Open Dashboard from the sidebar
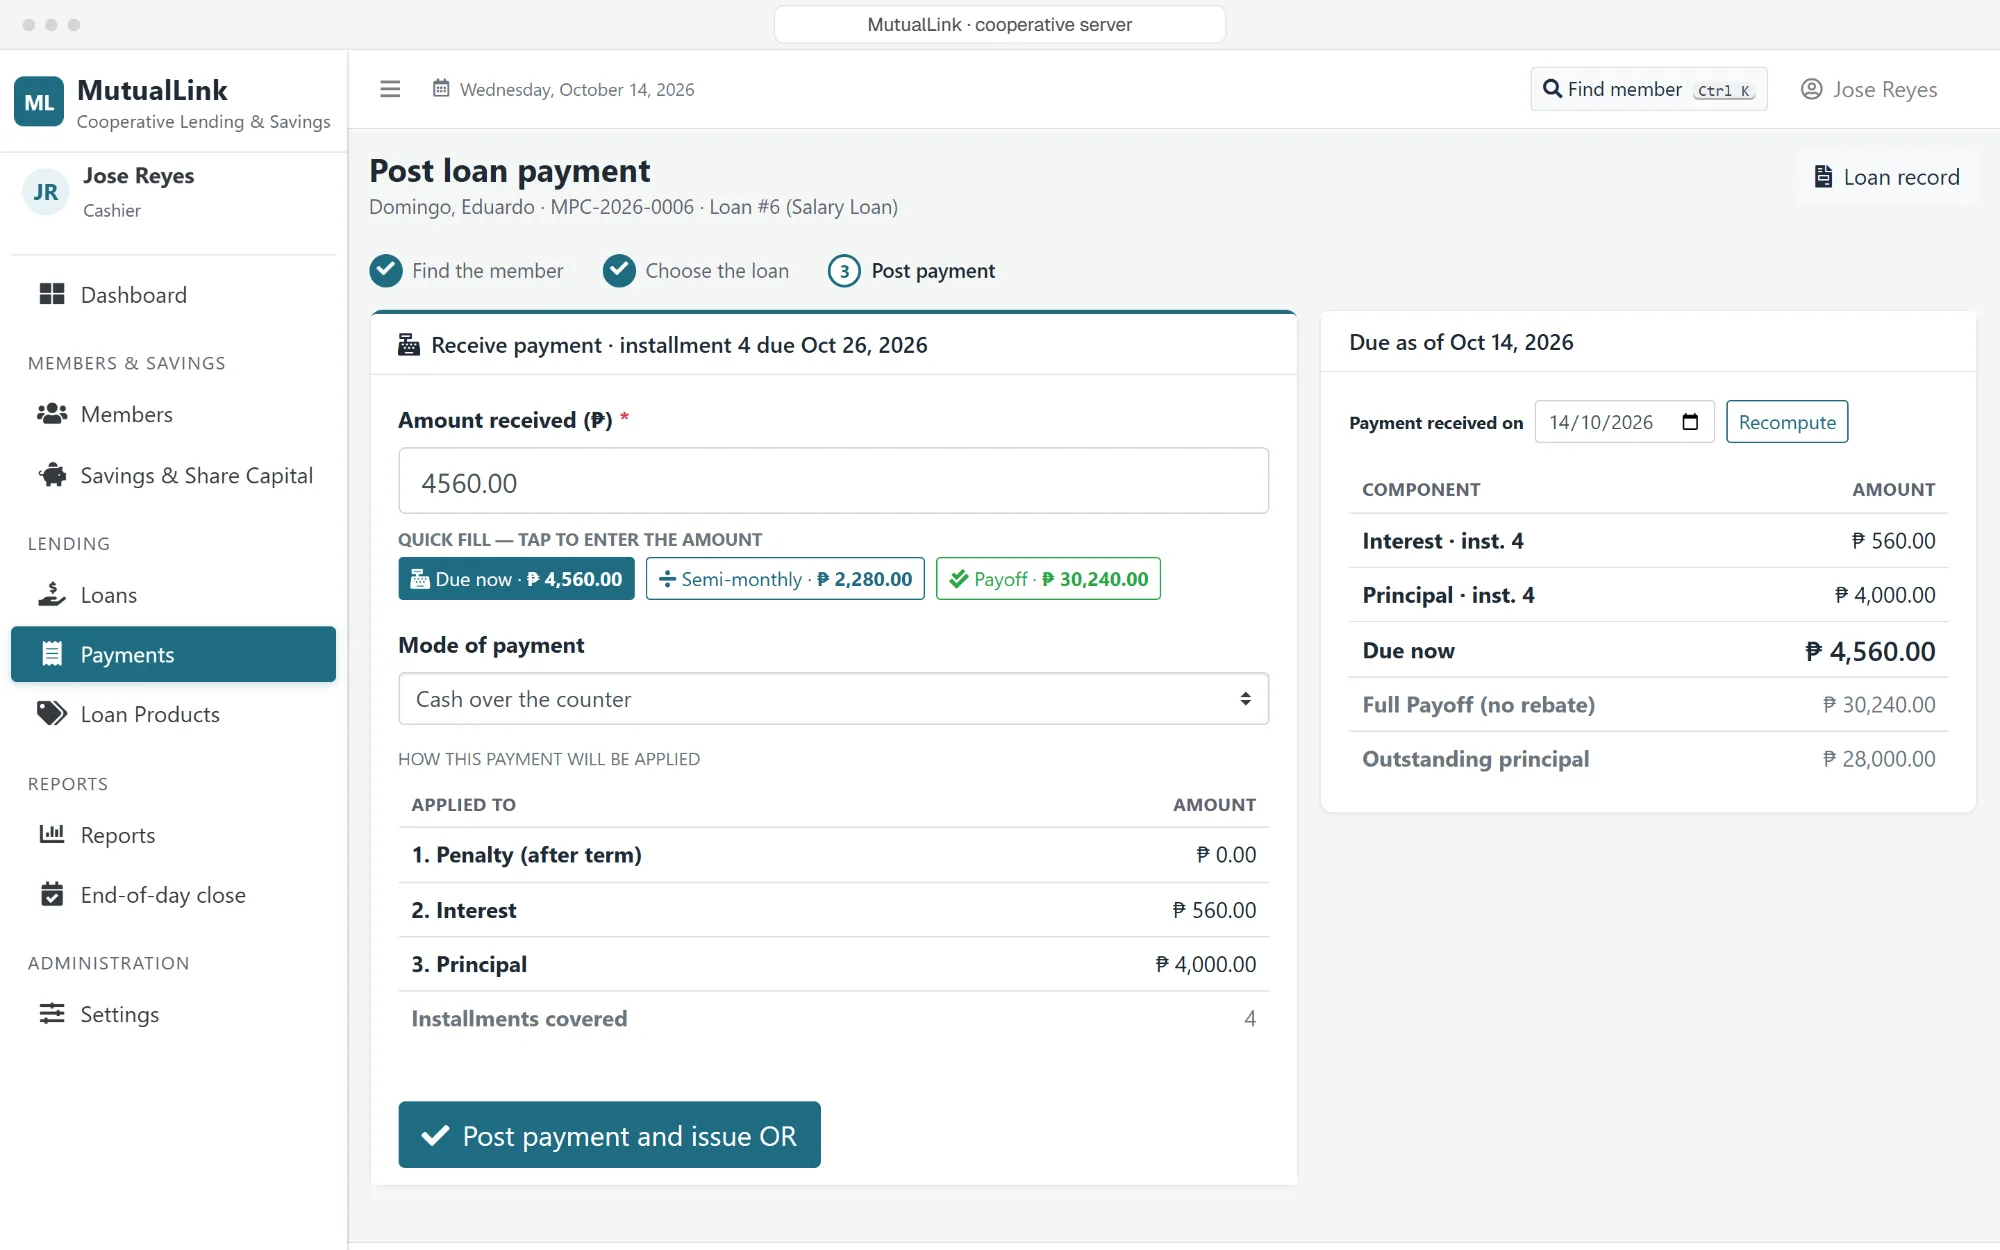Screen dimensions: 2000x1250 (x=173, y=295)
